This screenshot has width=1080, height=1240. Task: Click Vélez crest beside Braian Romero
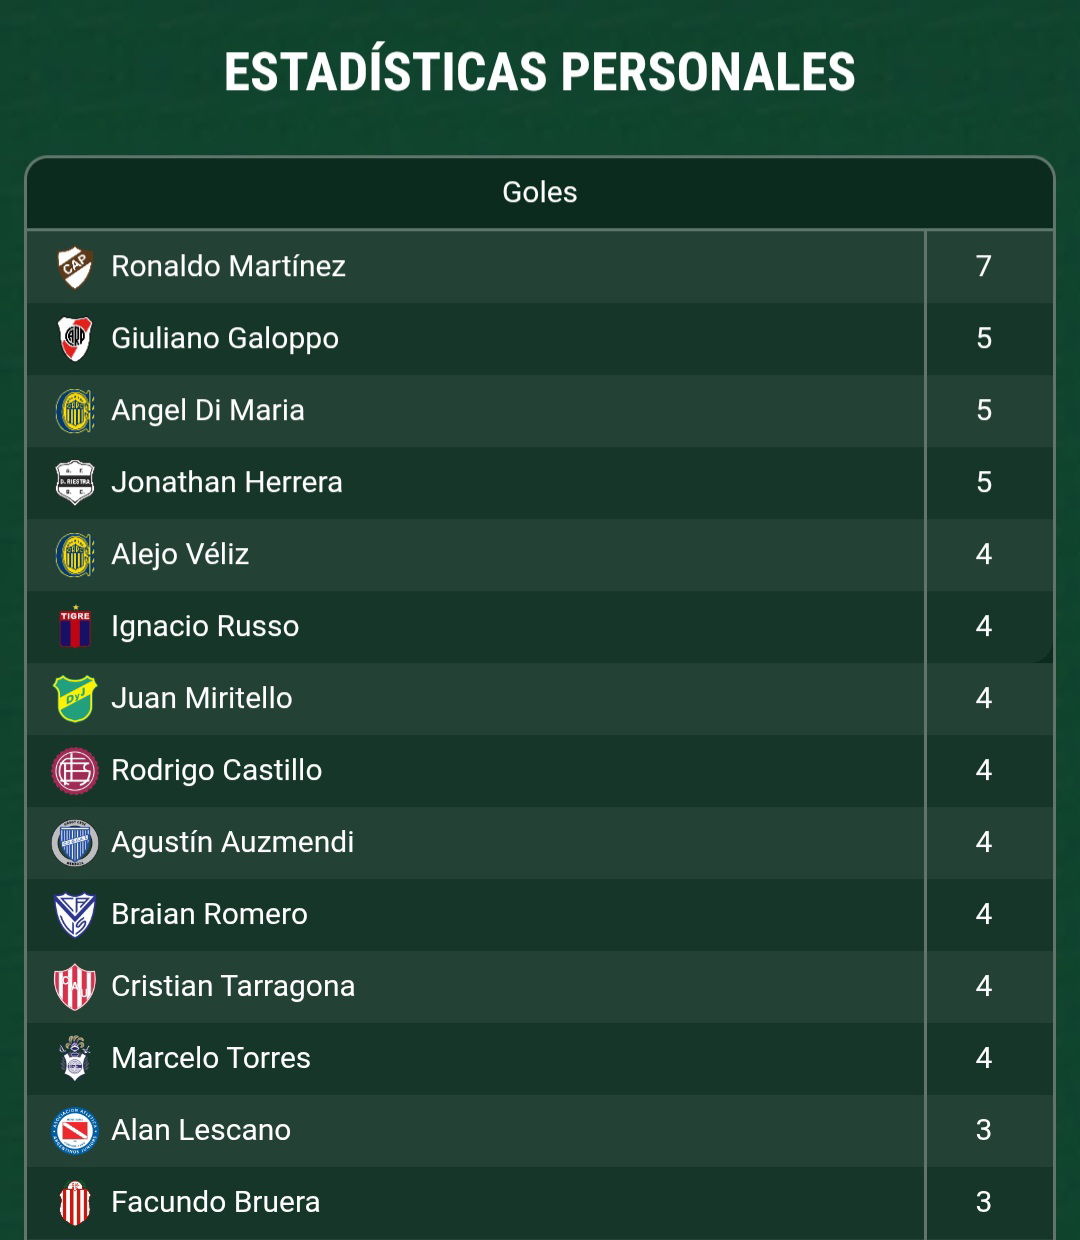(x=75, y=915)
